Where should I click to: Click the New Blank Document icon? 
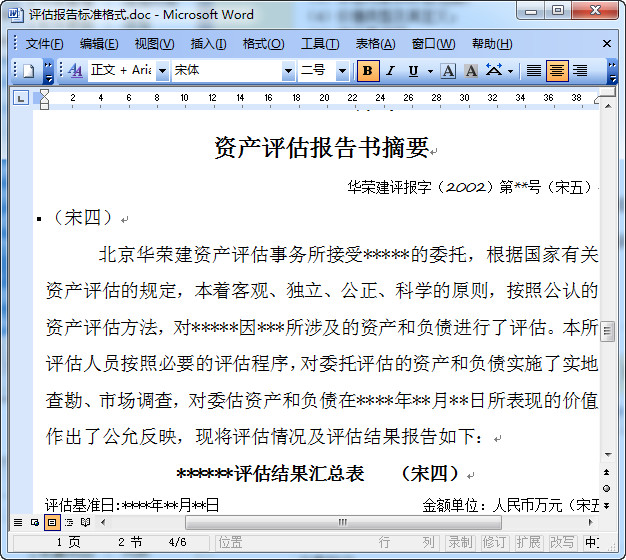click(29, 71)
